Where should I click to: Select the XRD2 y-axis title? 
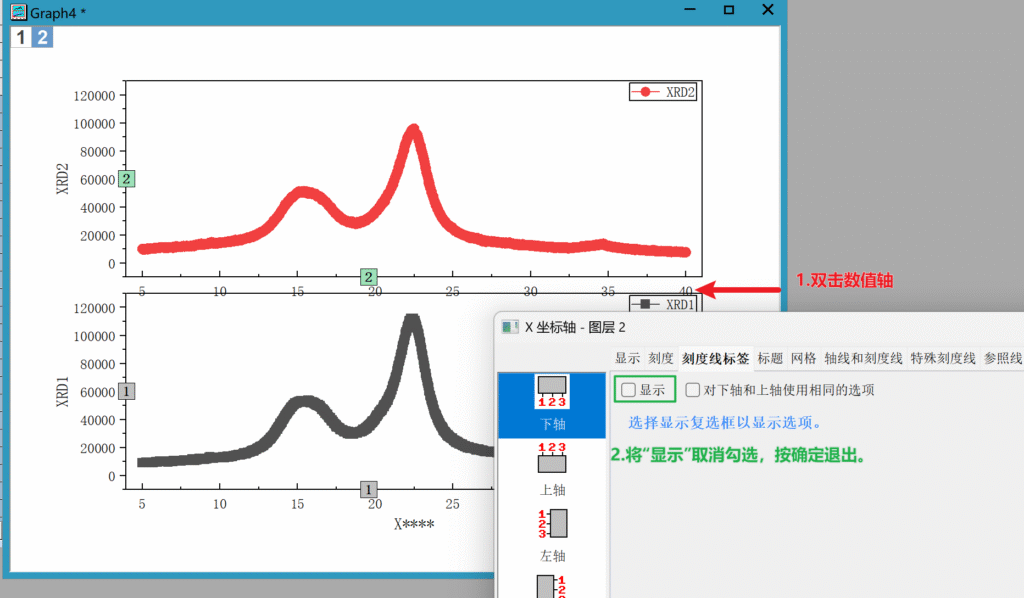[x=63, y=178]
